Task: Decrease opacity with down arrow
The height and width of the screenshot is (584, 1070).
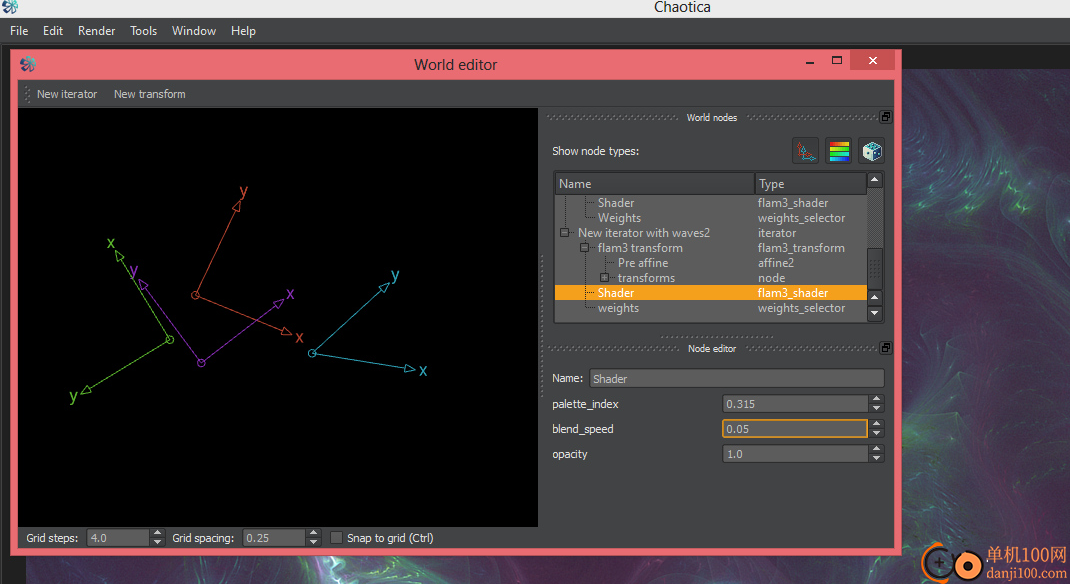Action: [877, 458]
